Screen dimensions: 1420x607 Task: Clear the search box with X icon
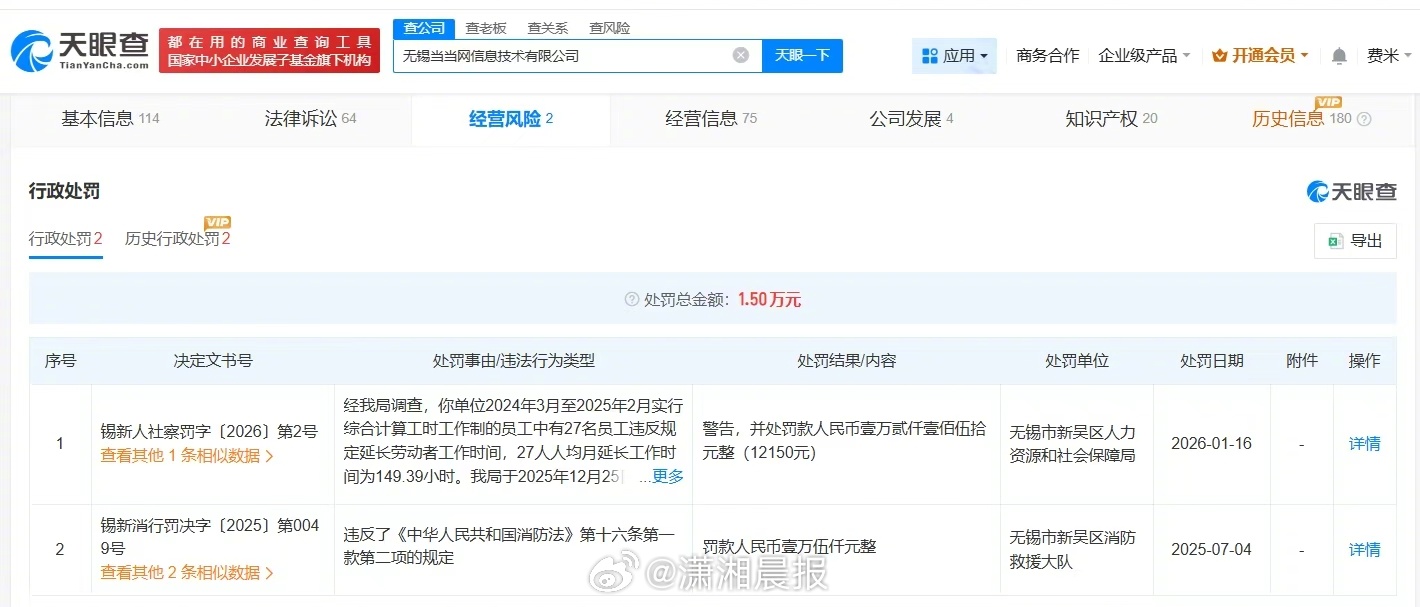pyautogui.click(x=741, y=55)
